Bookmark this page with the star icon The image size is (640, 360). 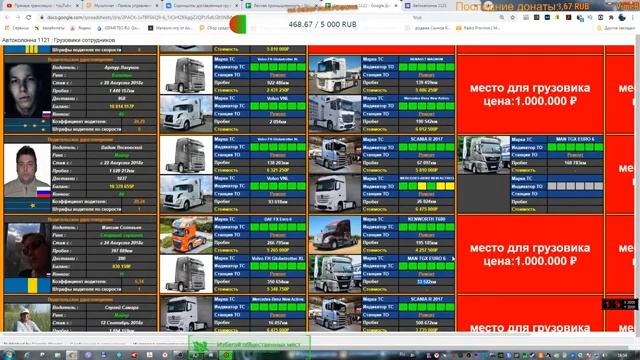pyautogui.click(x=513, y=18)
